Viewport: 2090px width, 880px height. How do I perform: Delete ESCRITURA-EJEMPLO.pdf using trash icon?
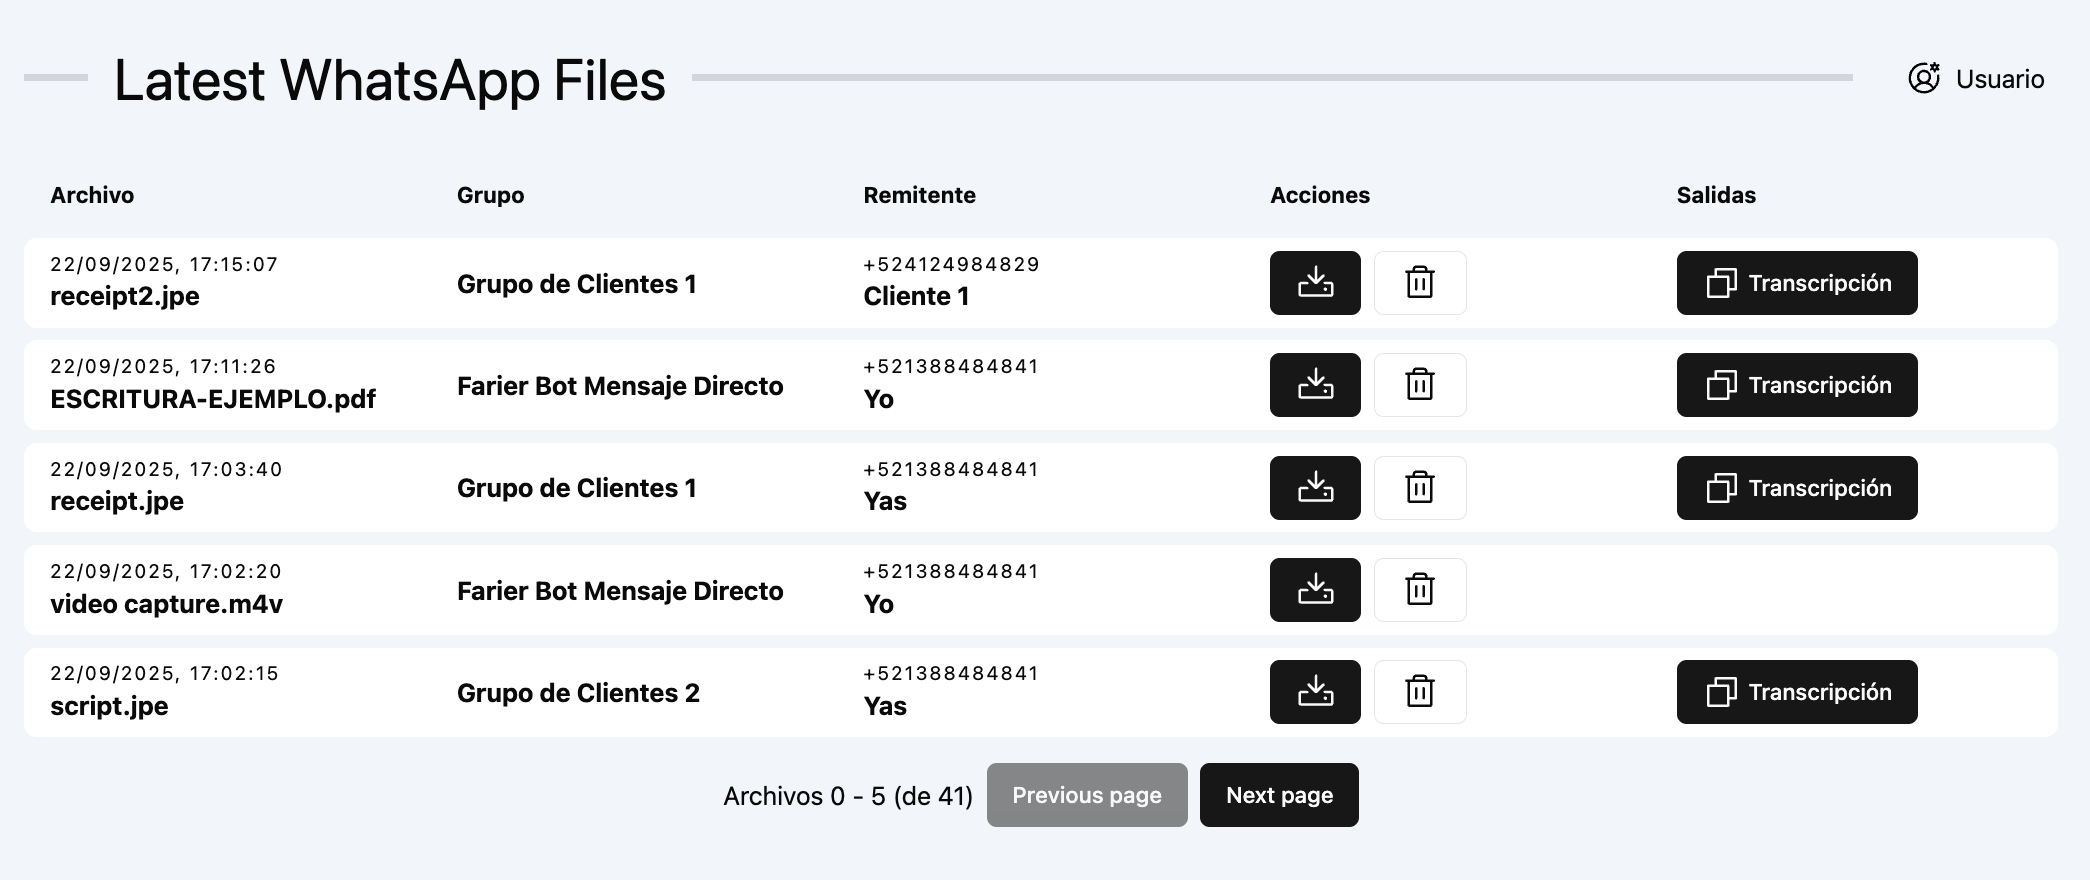click(x=1419, y=385)
